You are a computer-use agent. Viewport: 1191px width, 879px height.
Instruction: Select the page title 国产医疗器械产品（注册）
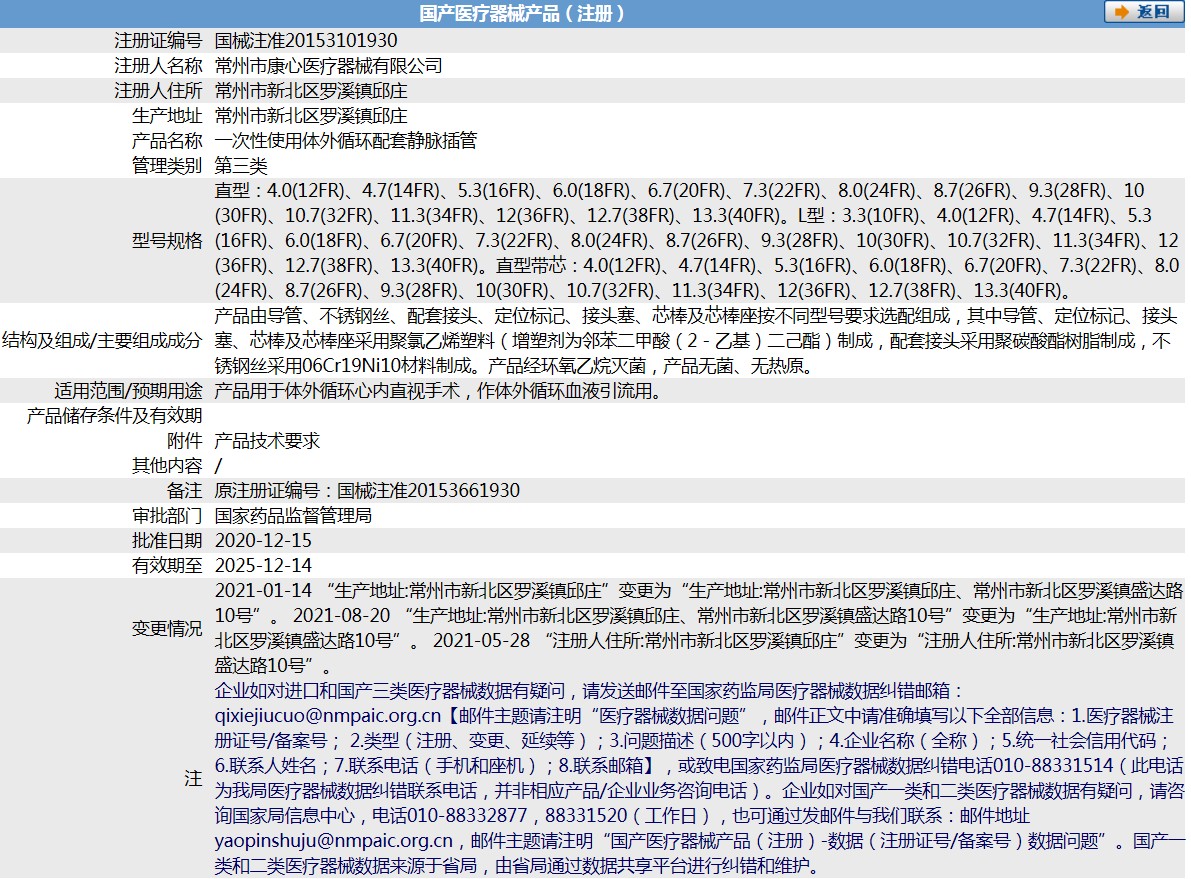[x=521, y=13]
